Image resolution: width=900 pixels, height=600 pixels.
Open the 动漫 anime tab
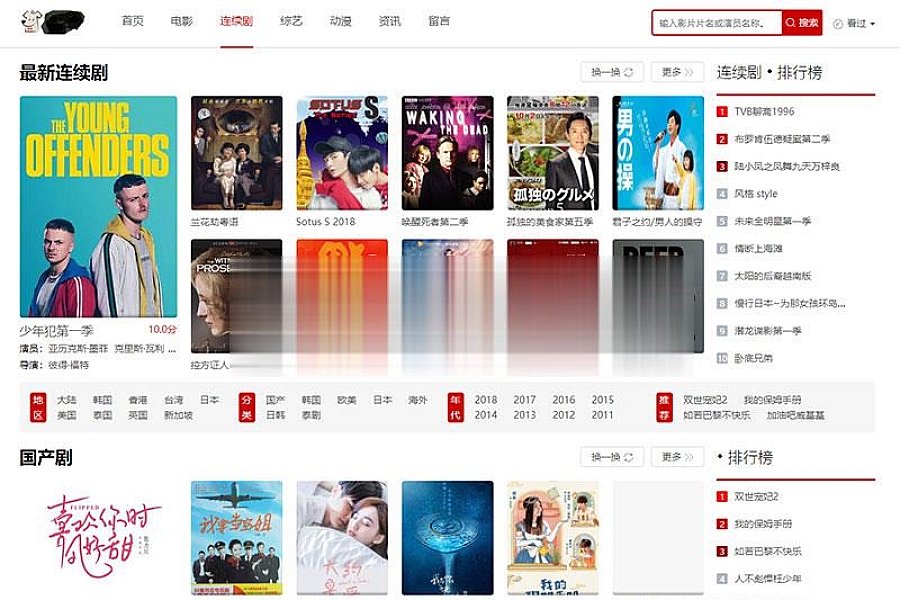(x=340, y=21)
